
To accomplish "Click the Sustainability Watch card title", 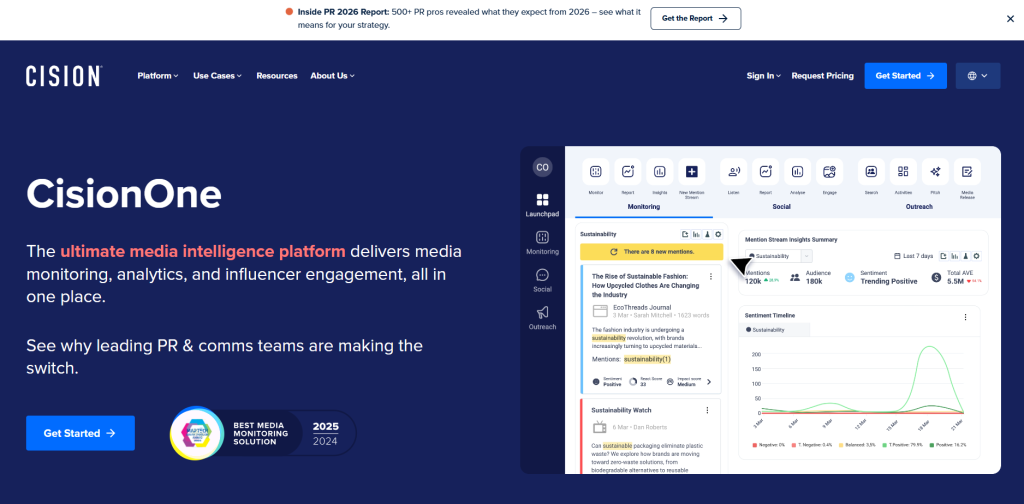I will click(621, 411).
